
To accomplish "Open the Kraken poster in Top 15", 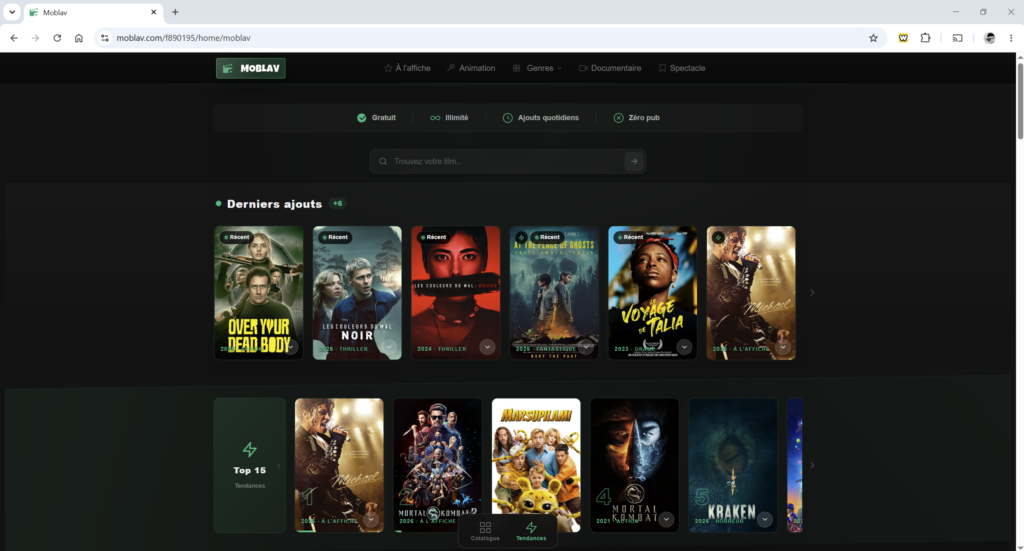I will [x=733, y=465].
